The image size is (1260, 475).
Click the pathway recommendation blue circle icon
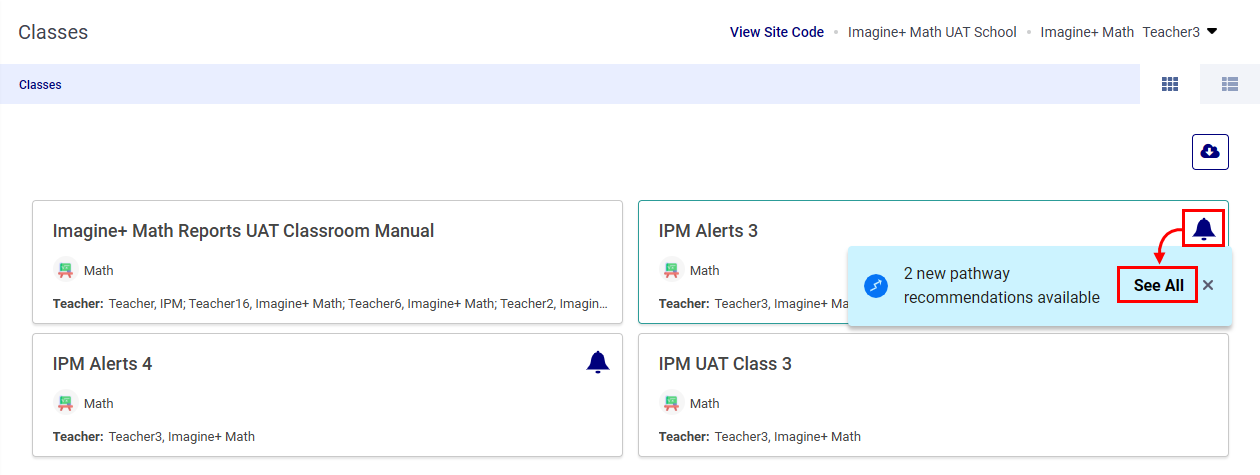coord(876,286)
